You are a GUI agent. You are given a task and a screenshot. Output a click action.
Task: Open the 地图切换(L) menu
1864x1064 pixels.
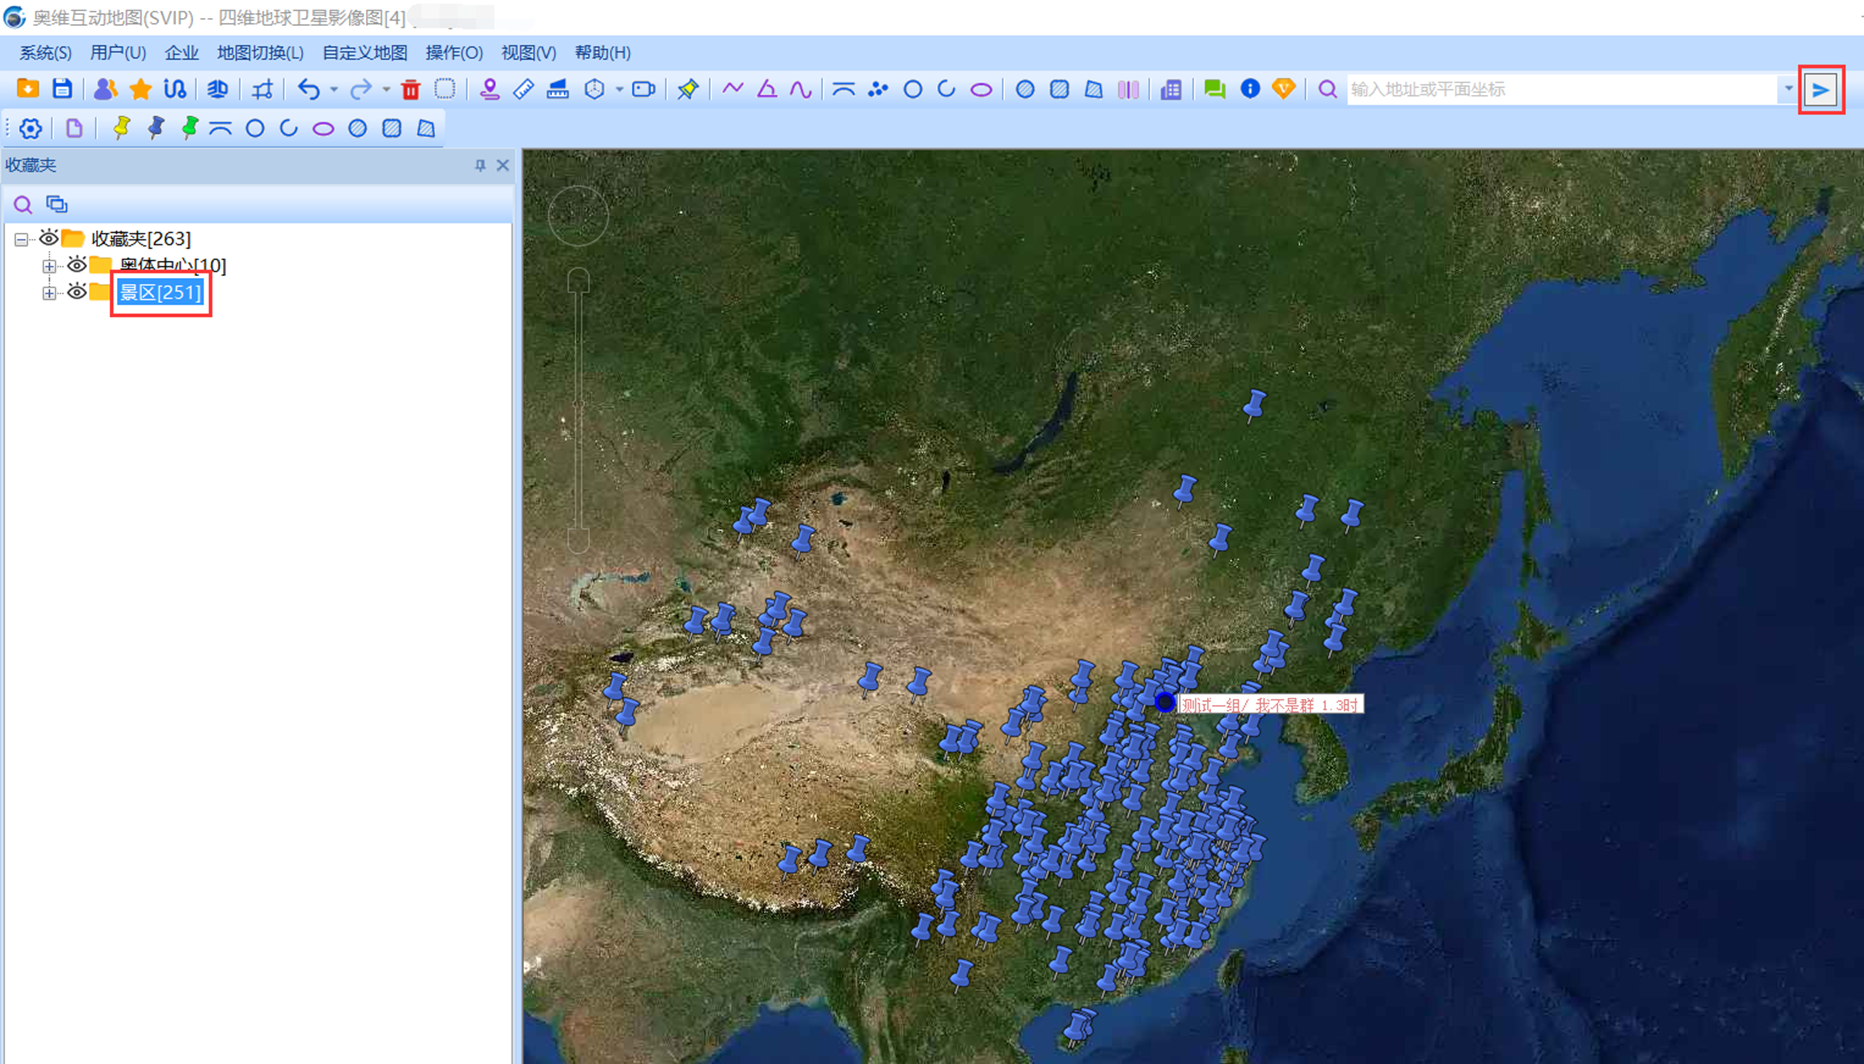(x=260, y=53)
